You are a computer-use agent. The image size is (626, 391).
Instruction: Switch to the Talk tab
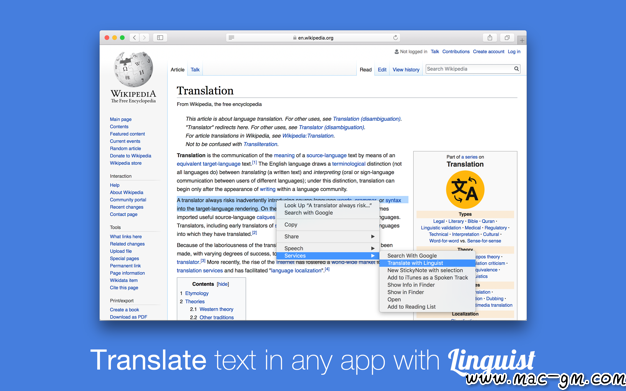pyautogui.click(x=195, y=69)
